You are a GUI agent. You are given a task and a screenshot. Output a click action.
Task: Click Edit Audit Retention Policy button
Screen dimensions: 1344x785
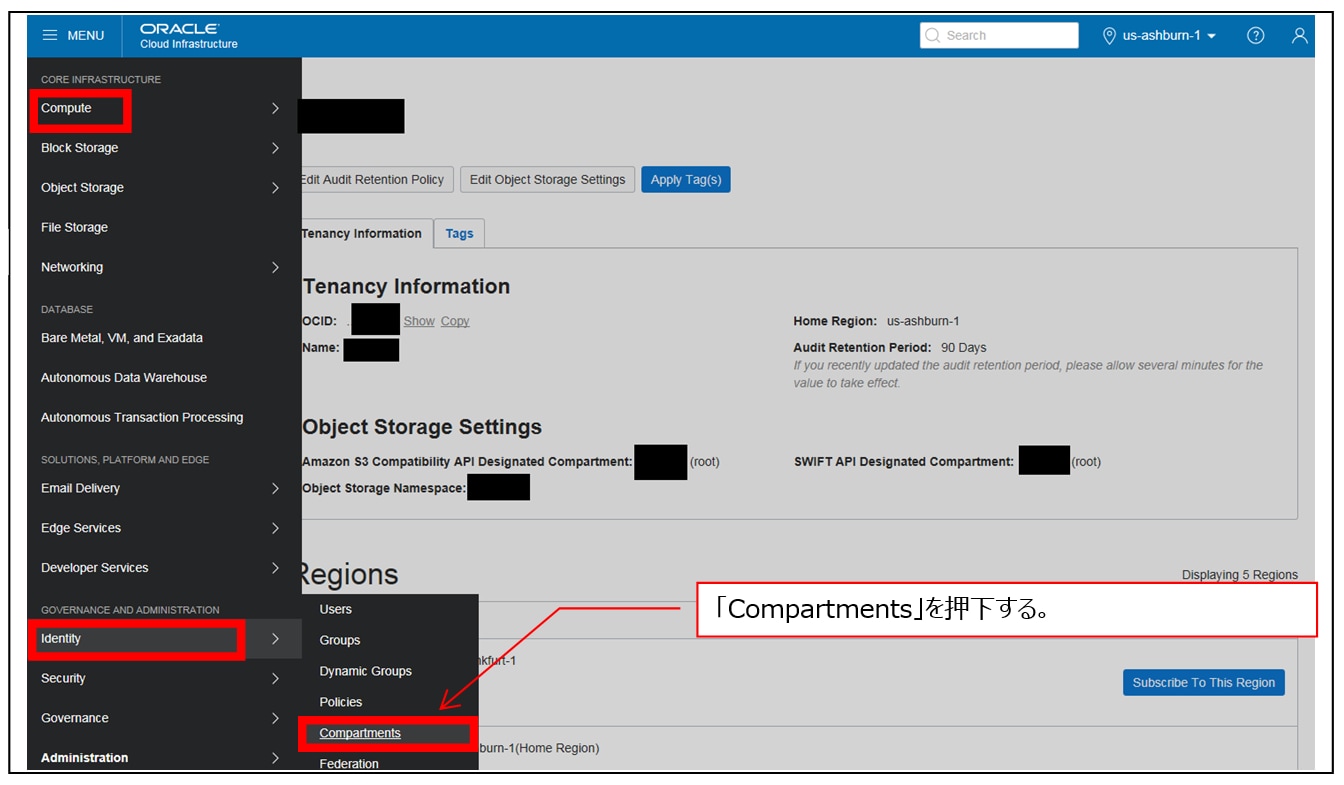pyautogui.click(x=376, y=180)
